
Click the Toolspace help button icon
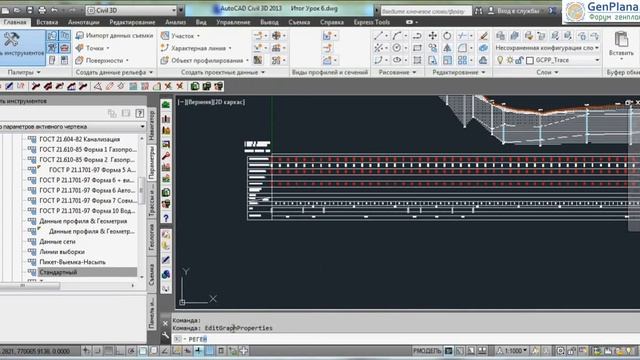point(140,113)
